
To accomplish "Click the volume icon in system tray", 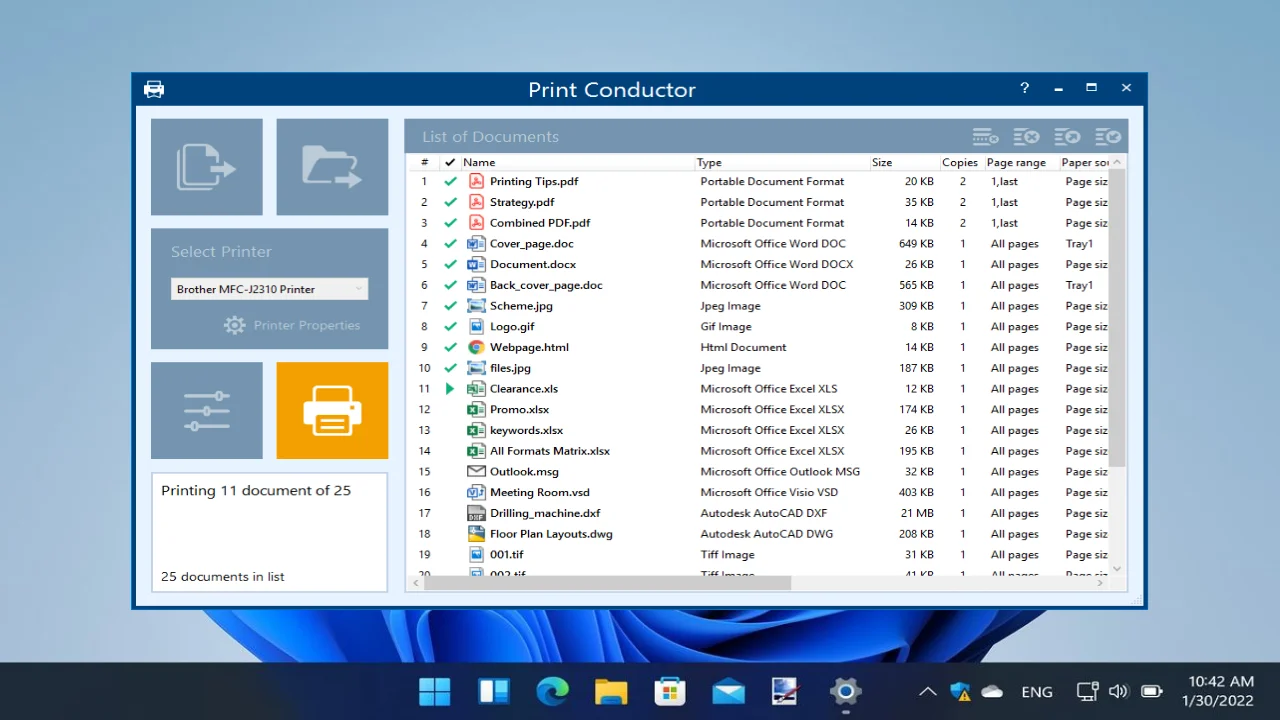I will [x=1119, y=691].
